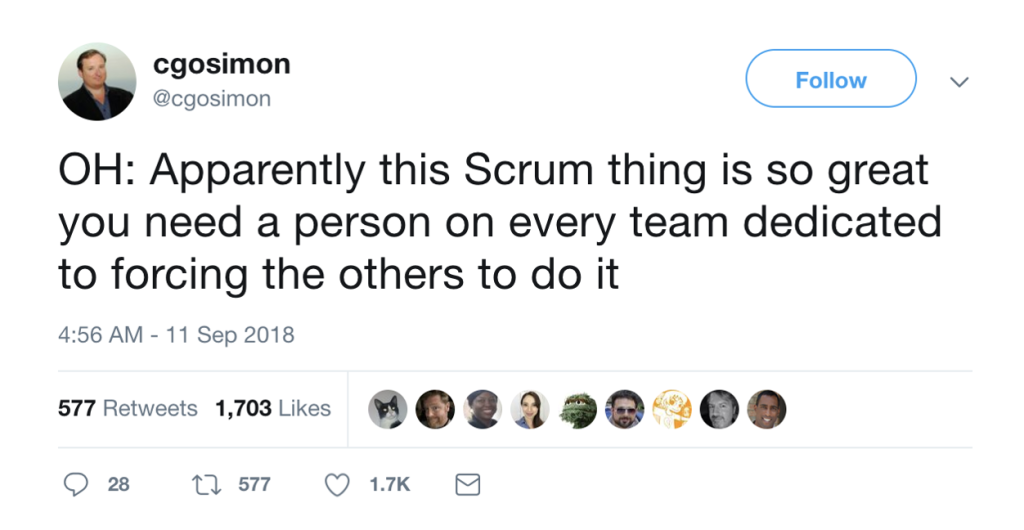Expand the tweet options chevron
The height and width of the screenshot is (530, 1024).
[x=958, y=82]
